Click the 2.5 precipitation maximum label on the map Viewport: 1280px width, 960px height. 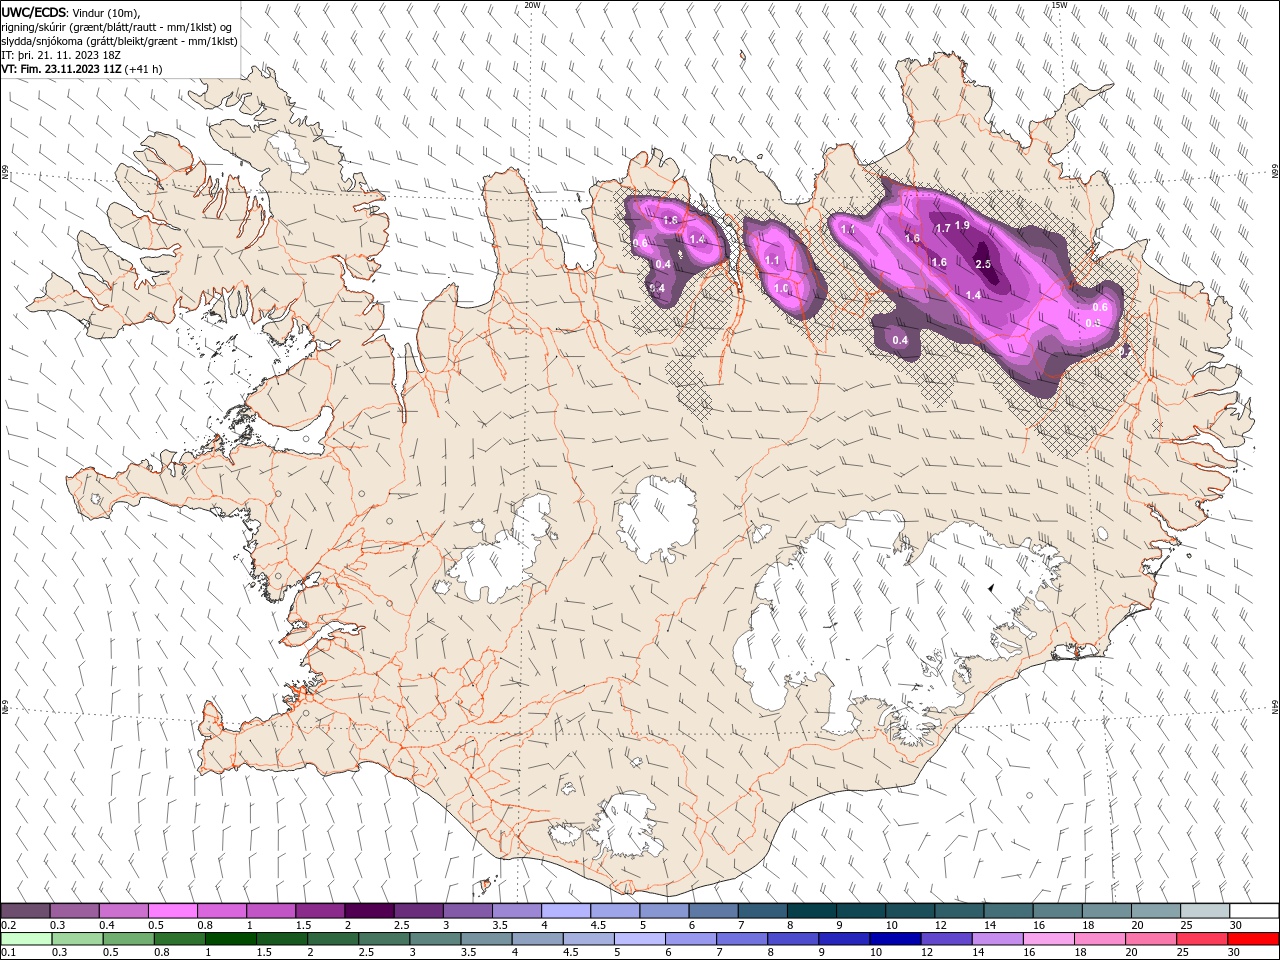[x=982, y=264]
